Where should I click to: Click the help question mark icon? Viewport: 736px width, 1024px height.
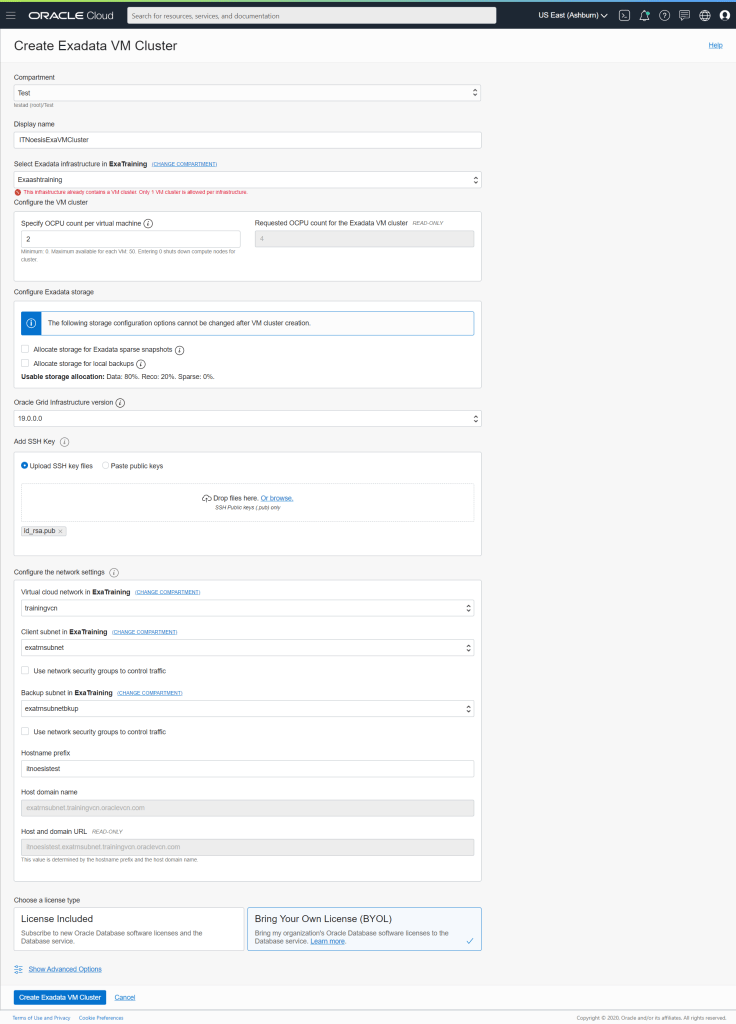point(664,15)
